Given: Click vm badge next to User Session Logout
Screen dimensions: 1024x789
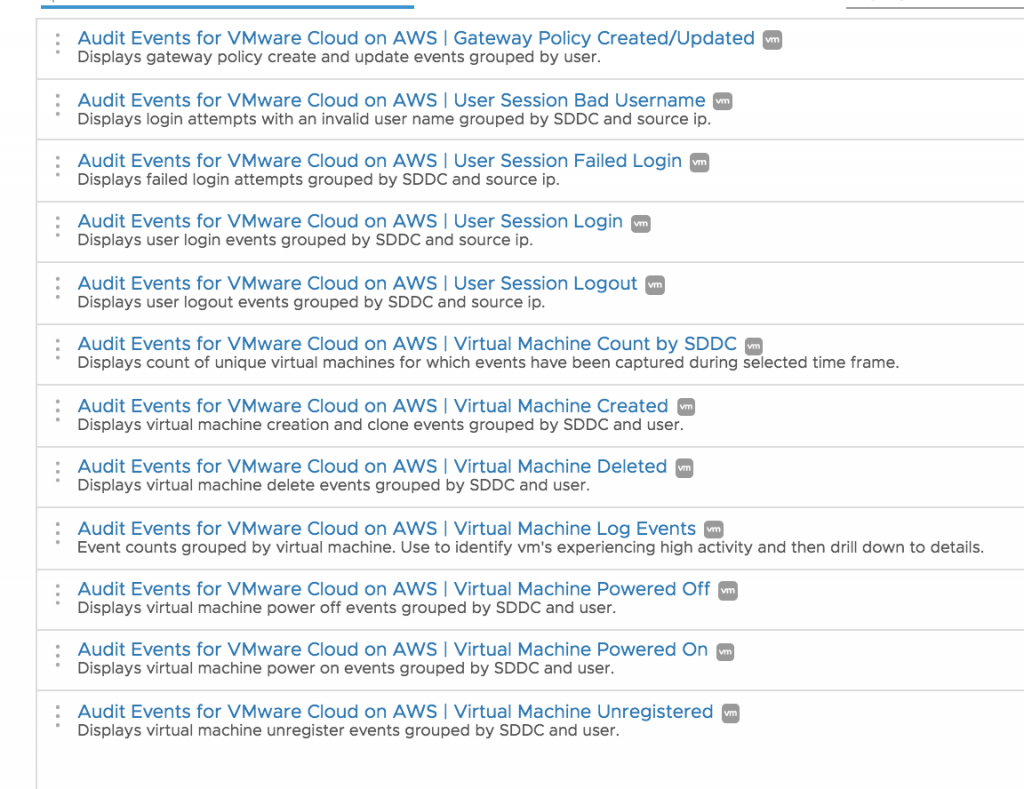Looking at the screenshot, I should click(655, 285).
